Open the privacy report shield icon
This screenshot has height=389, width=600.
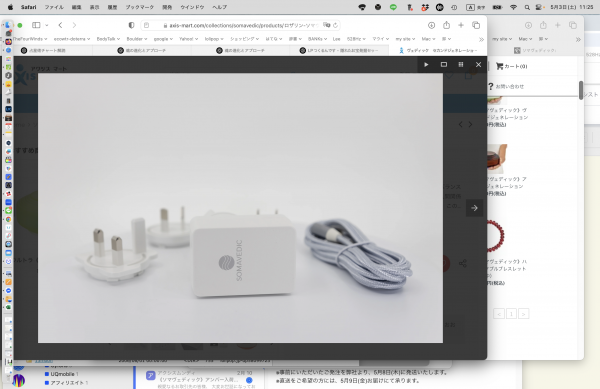pyautogui.click(x=131, y=25)
